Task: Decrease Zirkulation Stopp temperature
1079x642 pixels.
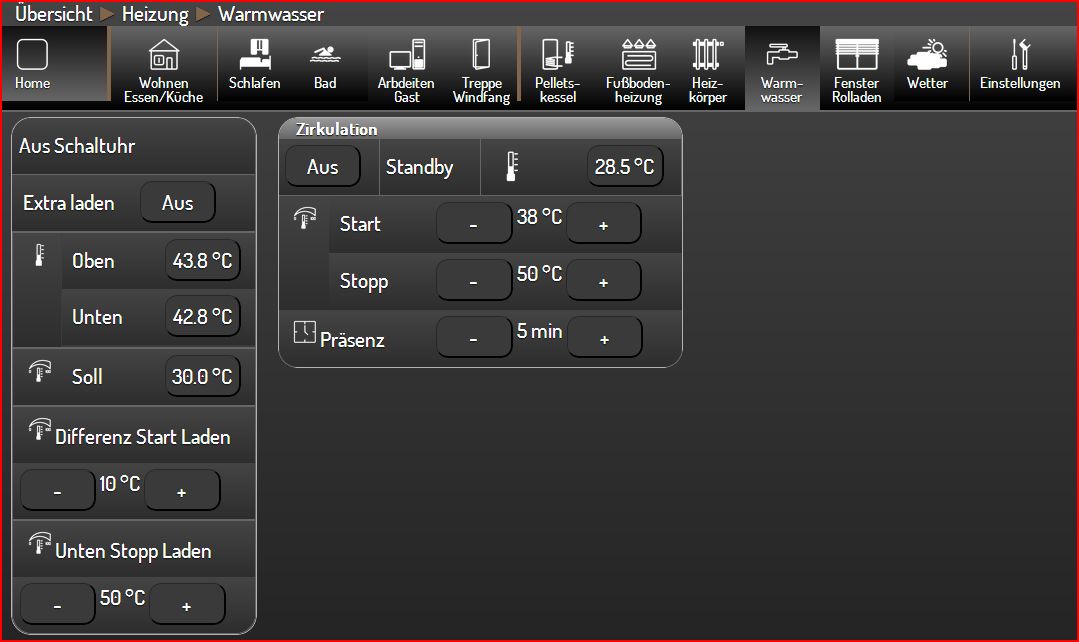Action: (x=474, y=282)
